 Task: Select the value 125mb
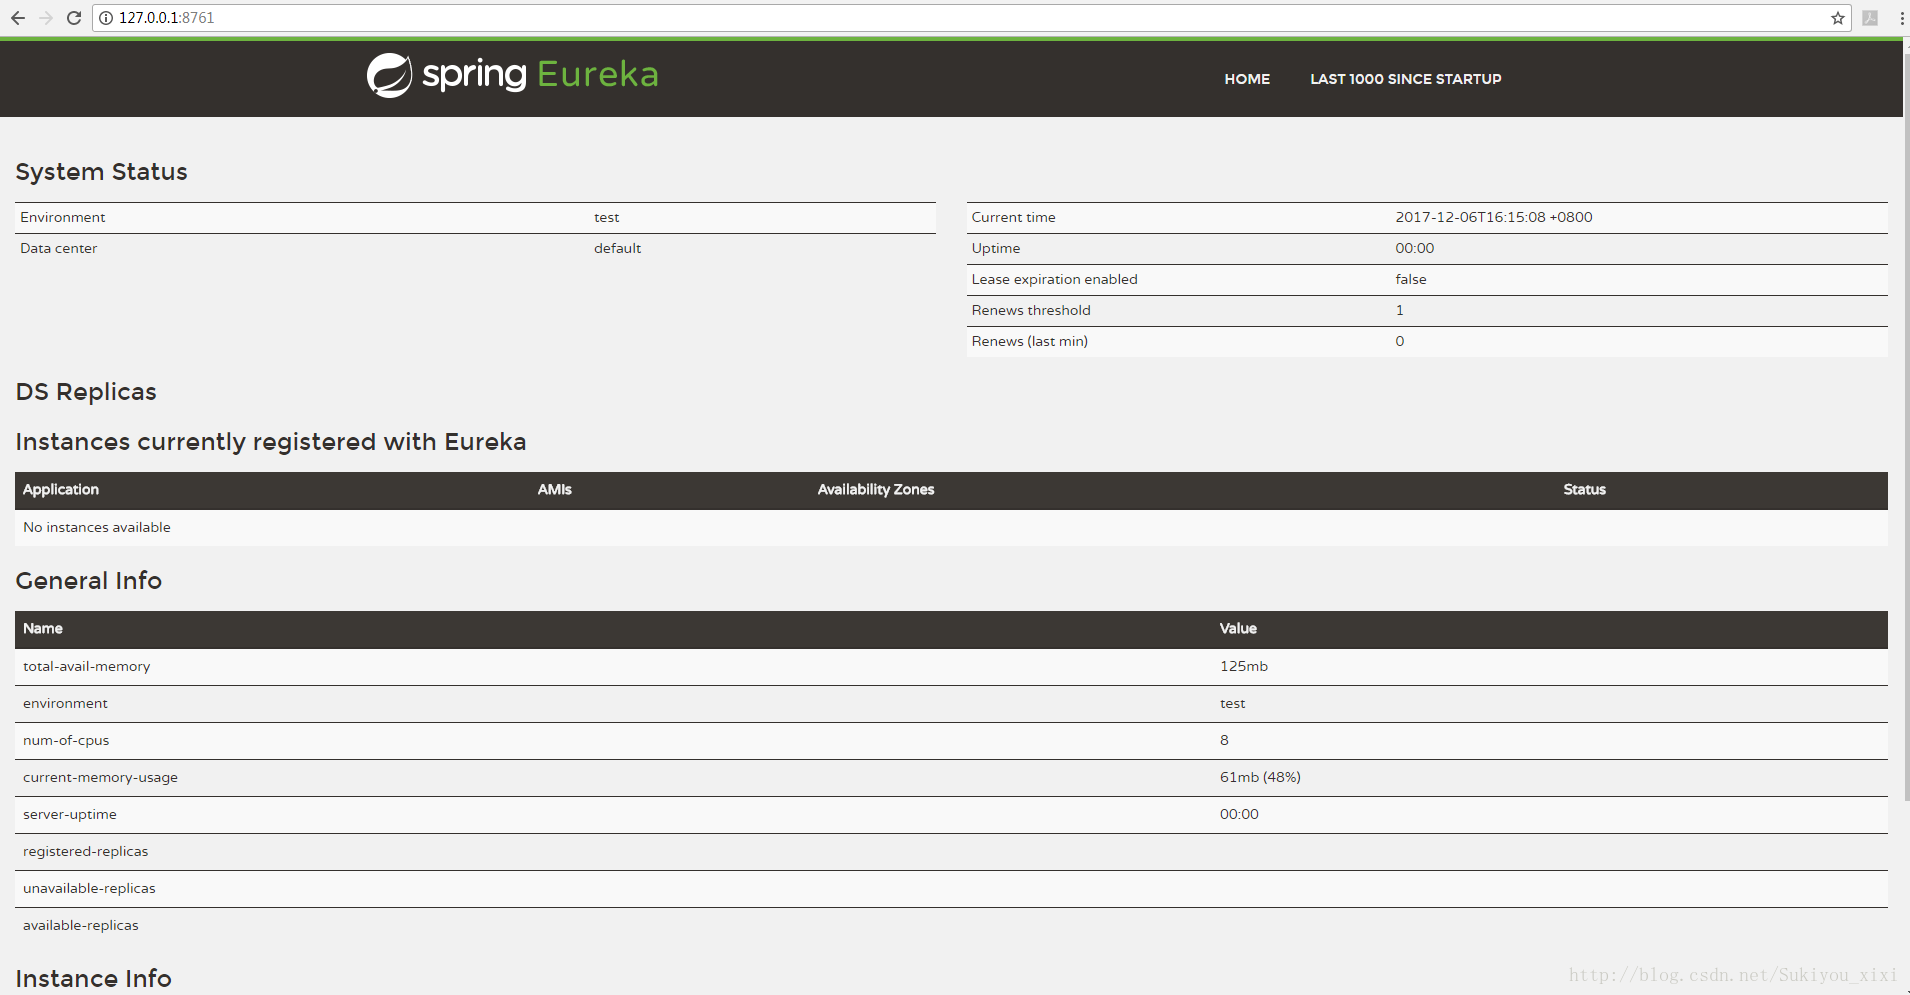coord(1244,666)
